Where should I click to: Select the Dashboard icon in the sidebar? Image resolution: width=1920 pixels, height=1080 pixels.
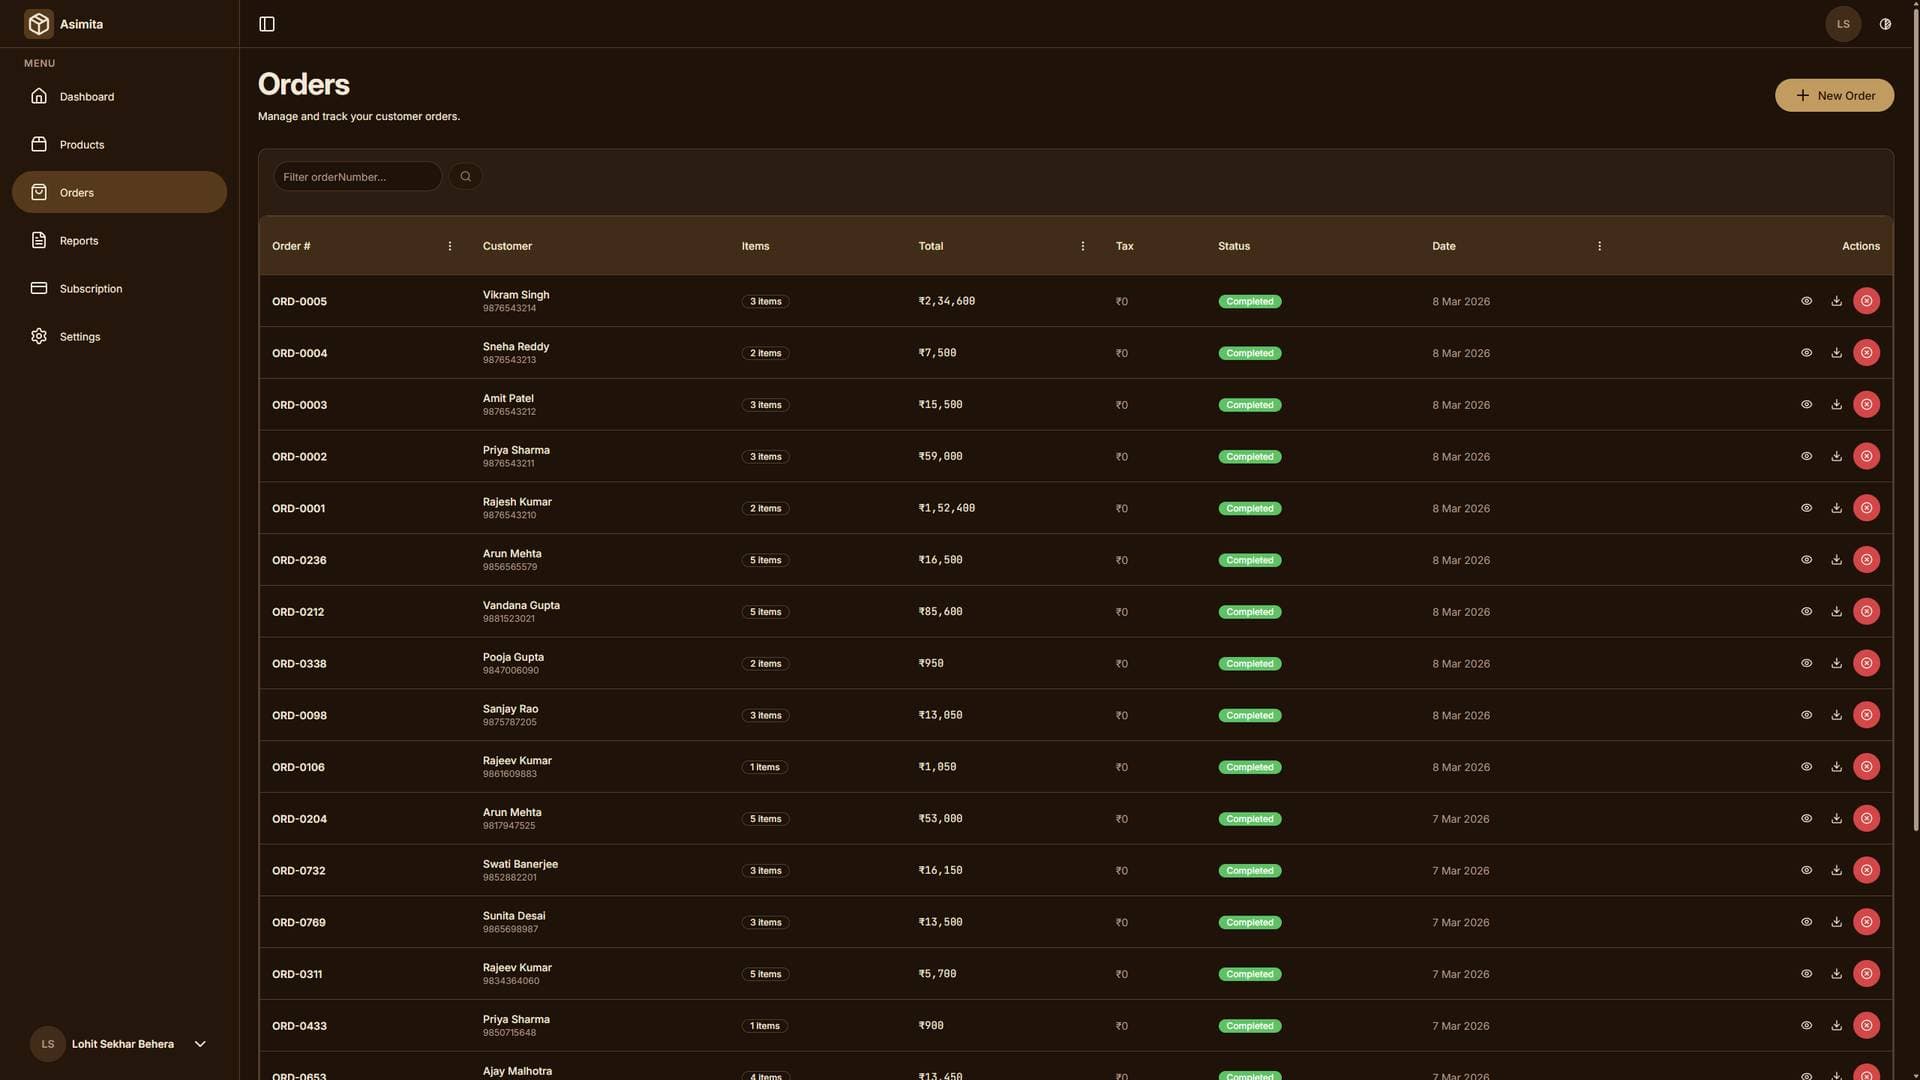coord(39,96)
